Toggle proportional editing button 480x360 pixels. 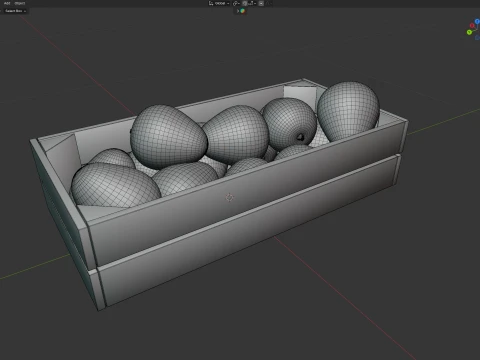pyautogui.click(x=261, y=3)
